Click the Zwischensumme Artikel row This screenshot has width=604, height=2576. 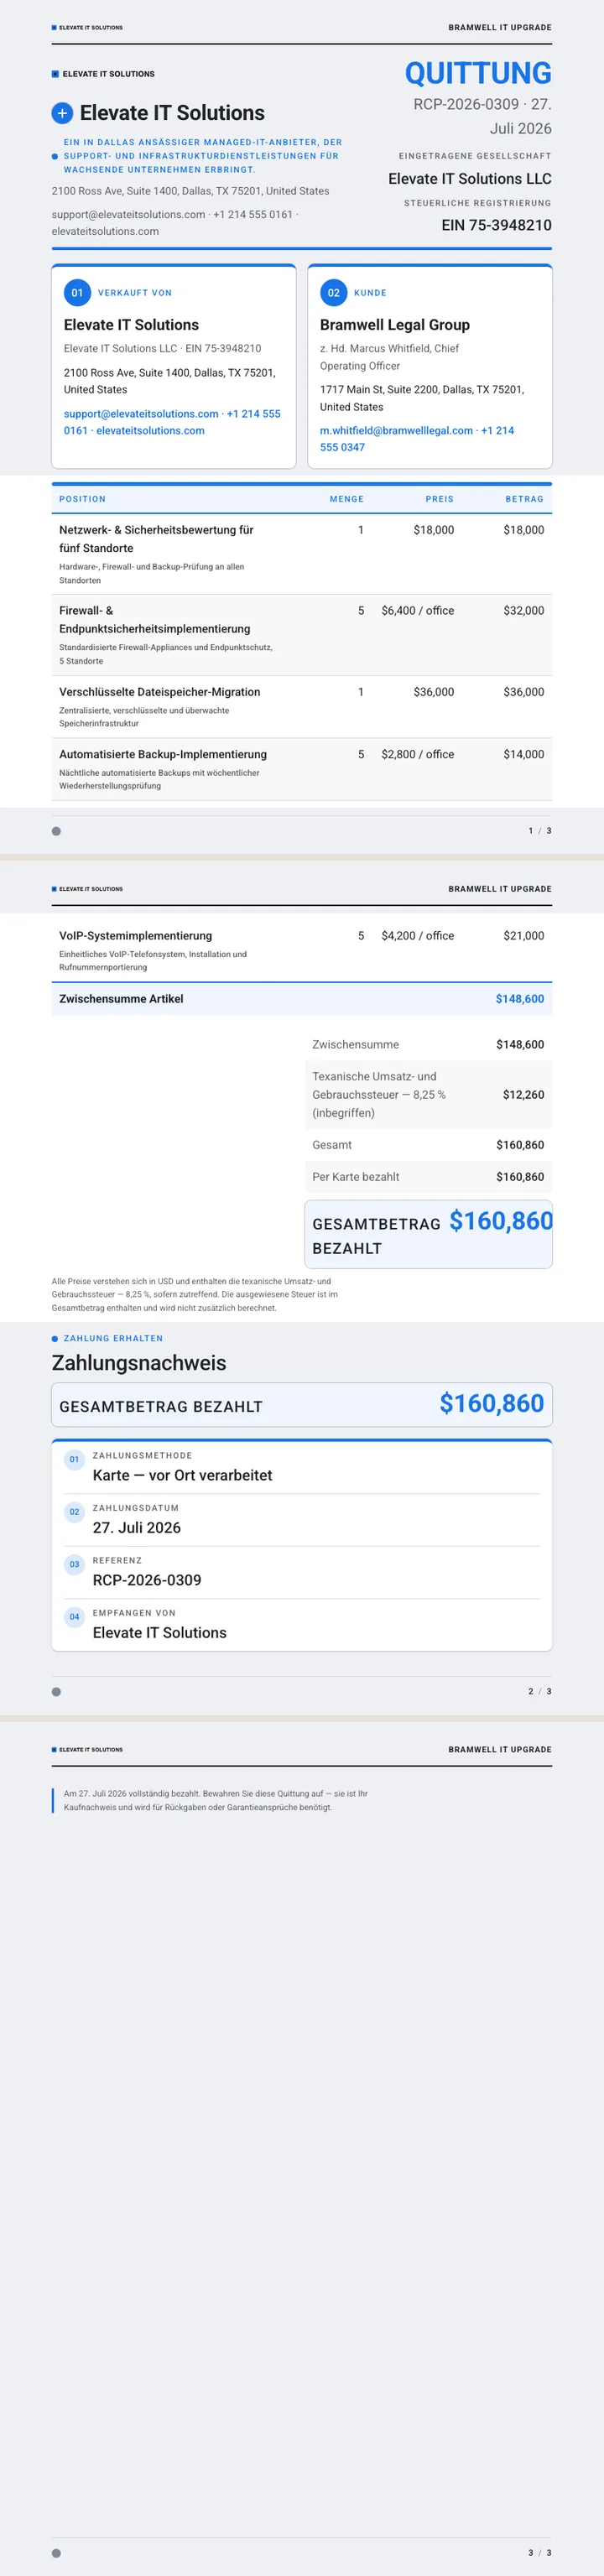[x=302, y=999]
